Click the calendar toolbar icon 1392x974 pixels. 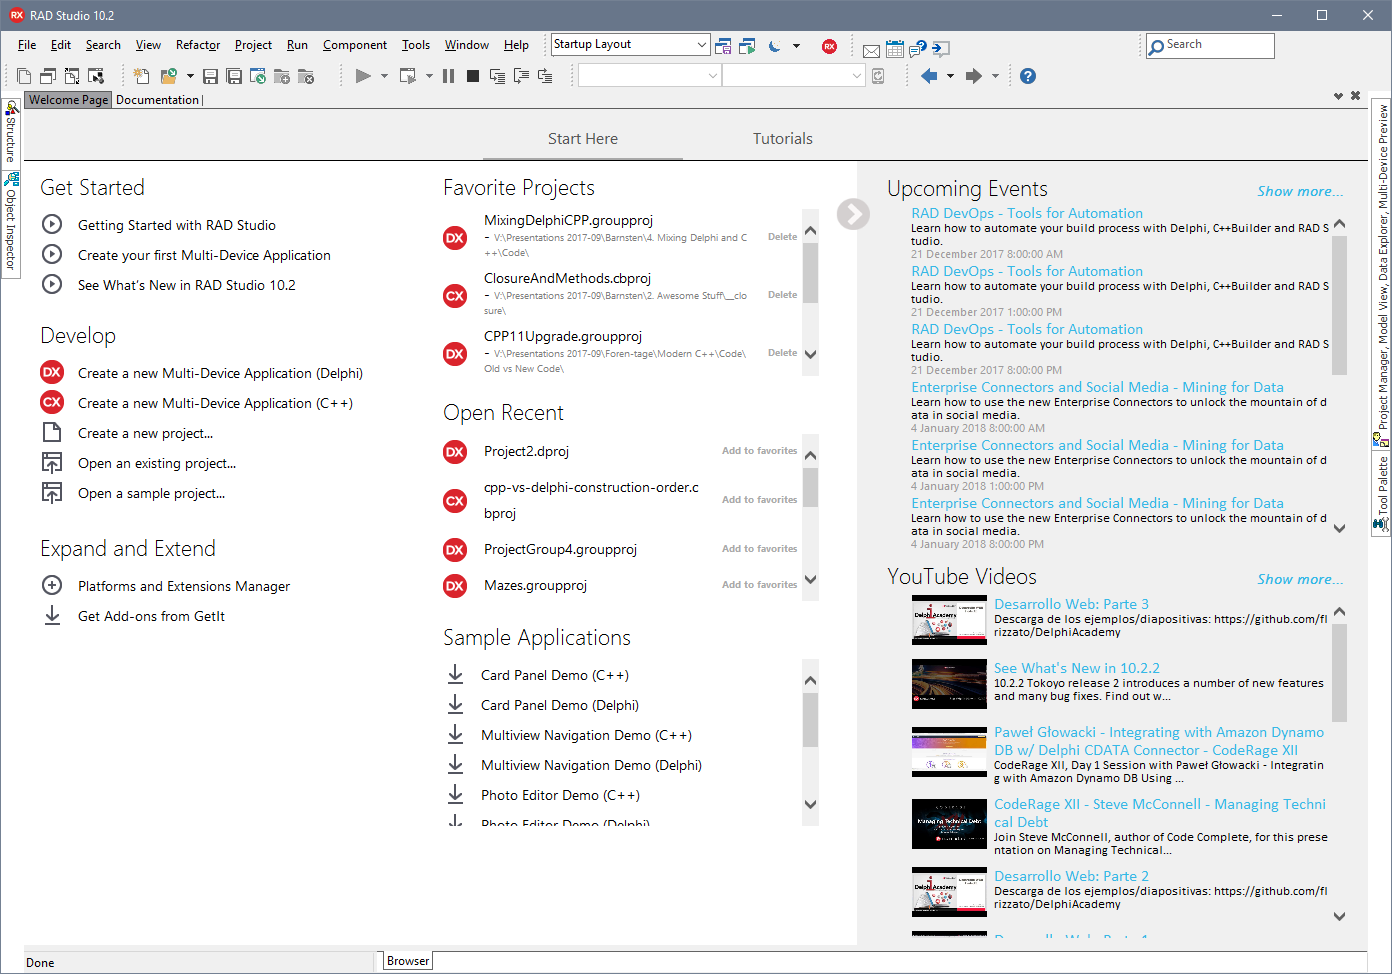pos(895,49)
